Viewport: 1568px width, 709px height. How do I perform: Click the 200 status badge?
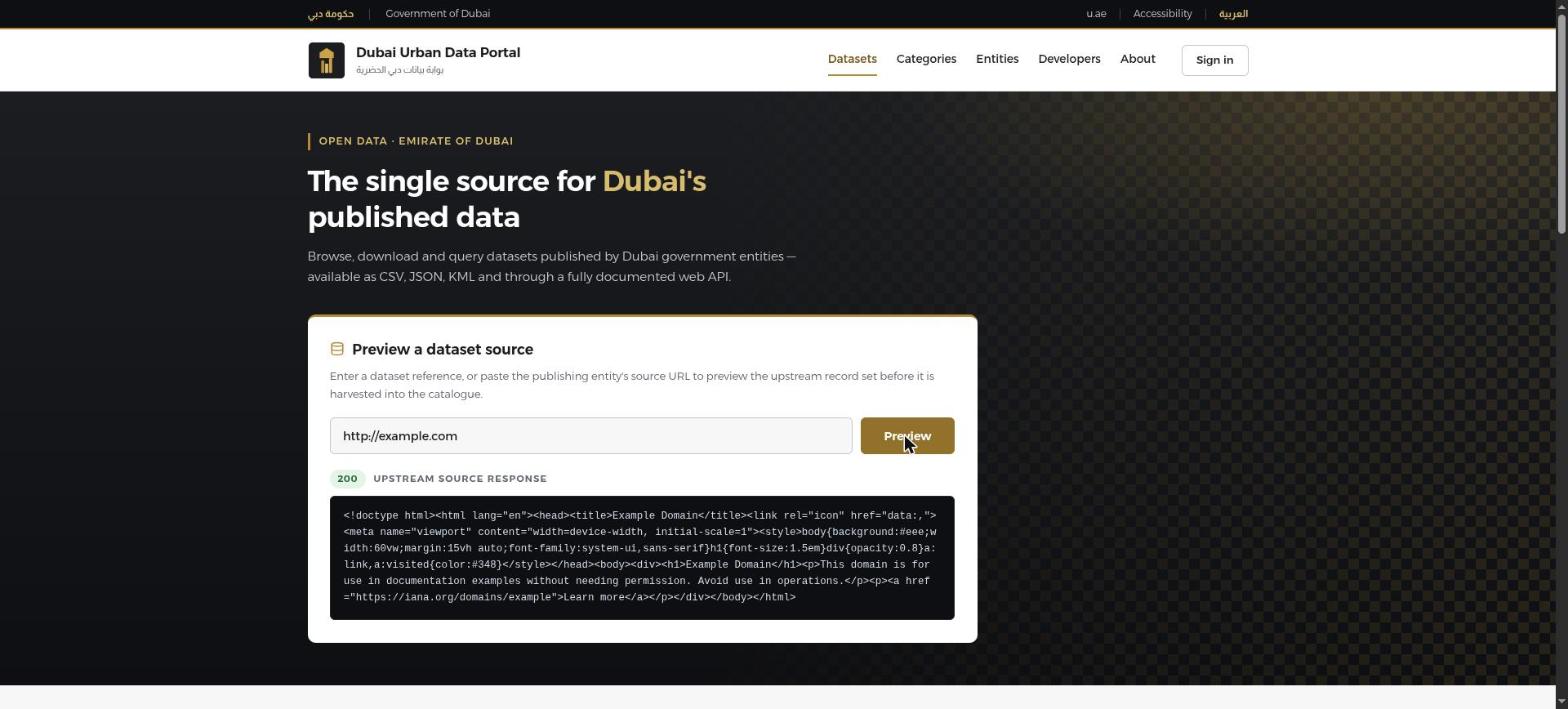(347, 479)
